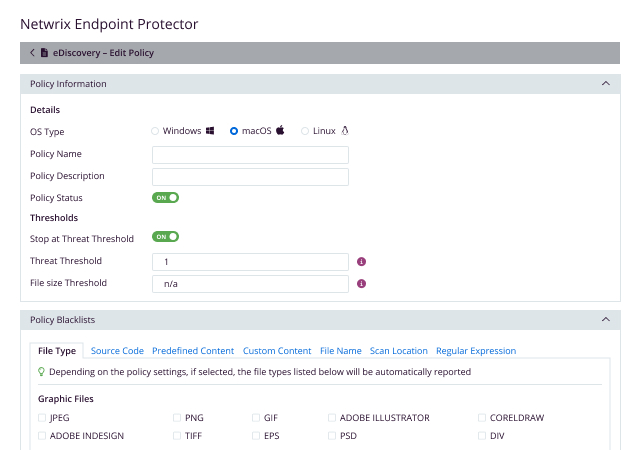Check the TIFF file type box
Viewport: 640px width, 450px height.
[177, 436]
